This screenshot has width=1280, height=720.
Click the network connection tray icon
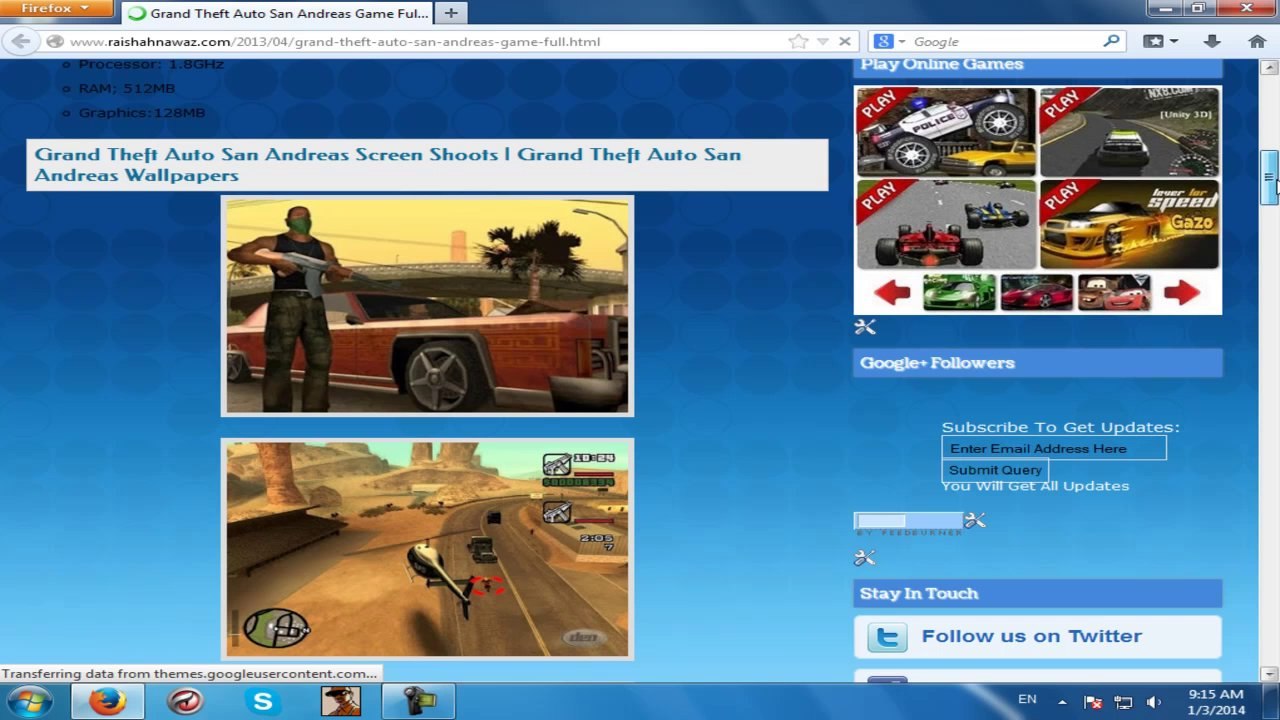(x=1123, y=702)
